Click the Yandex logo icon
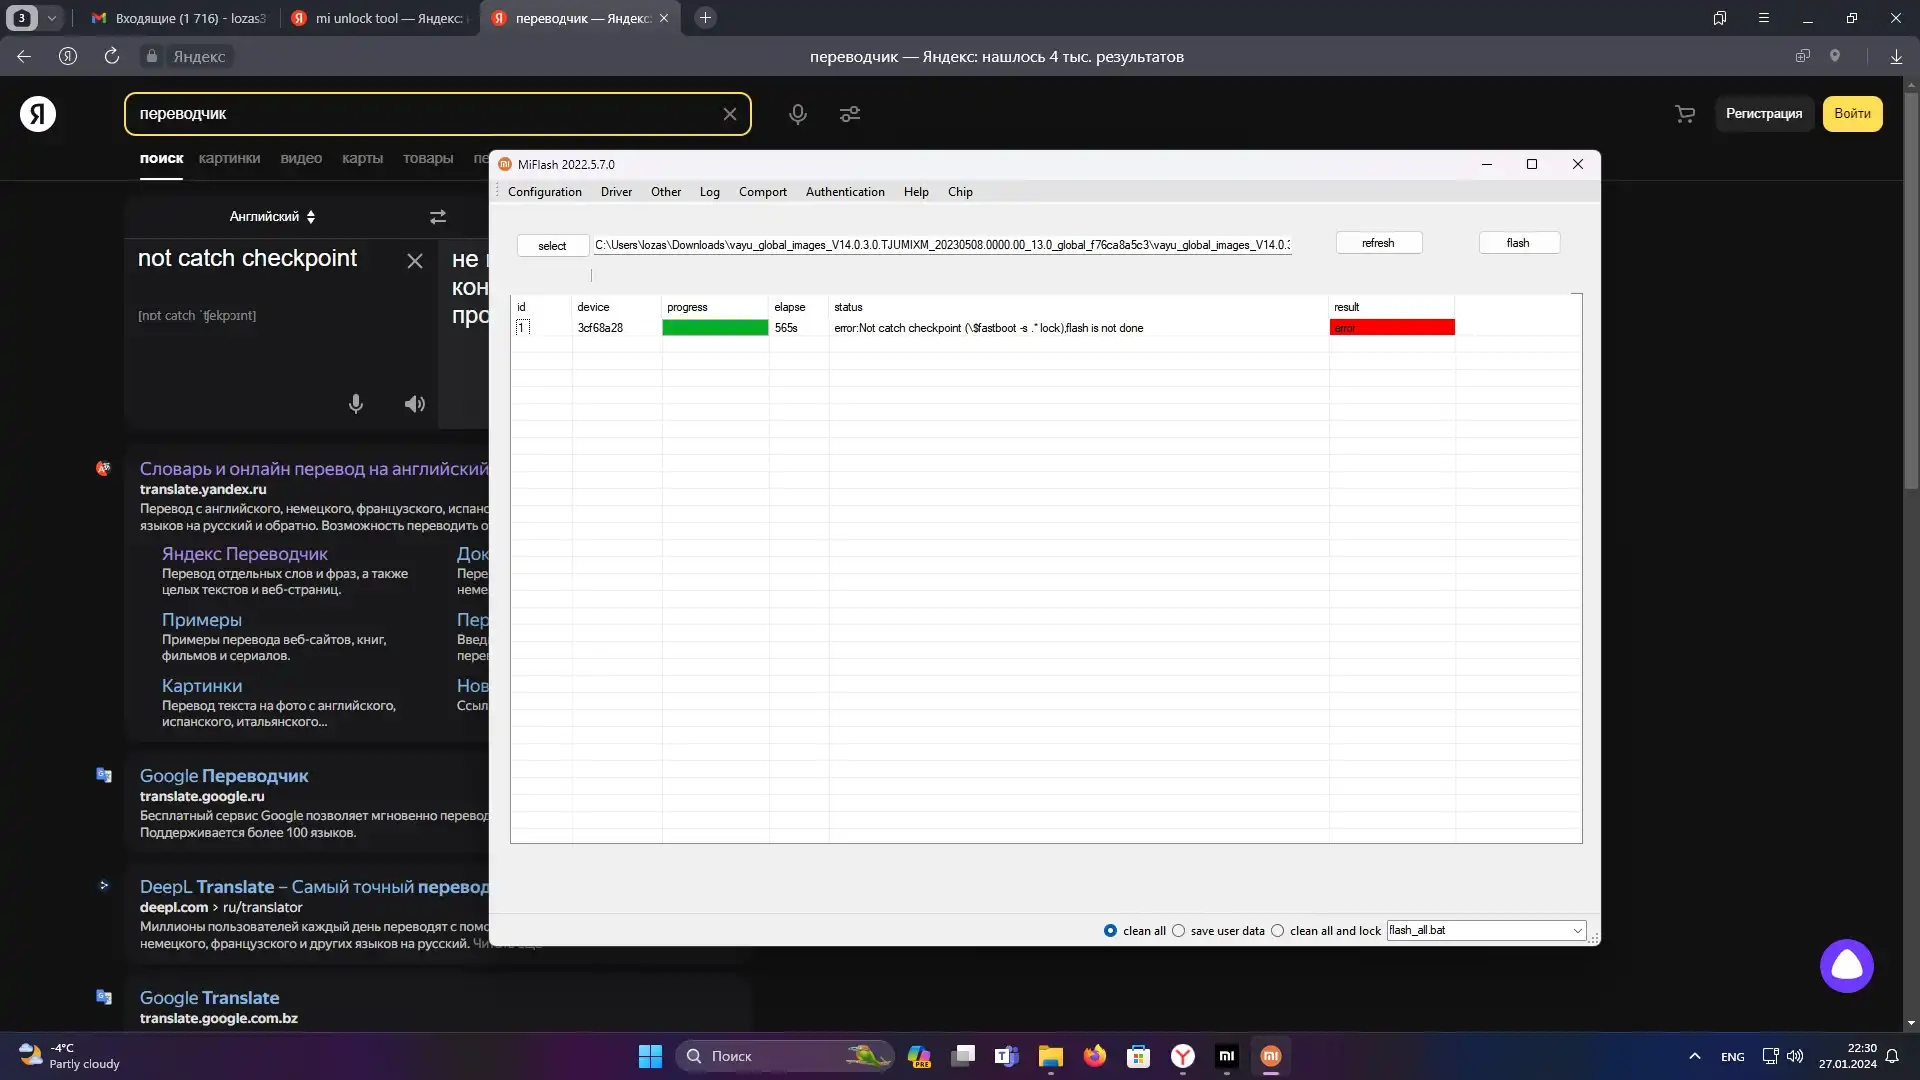This screenshot has width=1920, height=1080. point(38,114)
